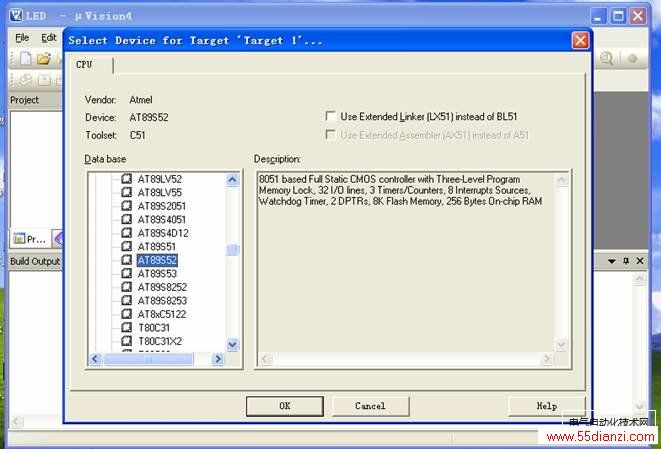Select AT89S2051 in the database list
The height and width of the screenshot is (449, 661).
[161, 206]
